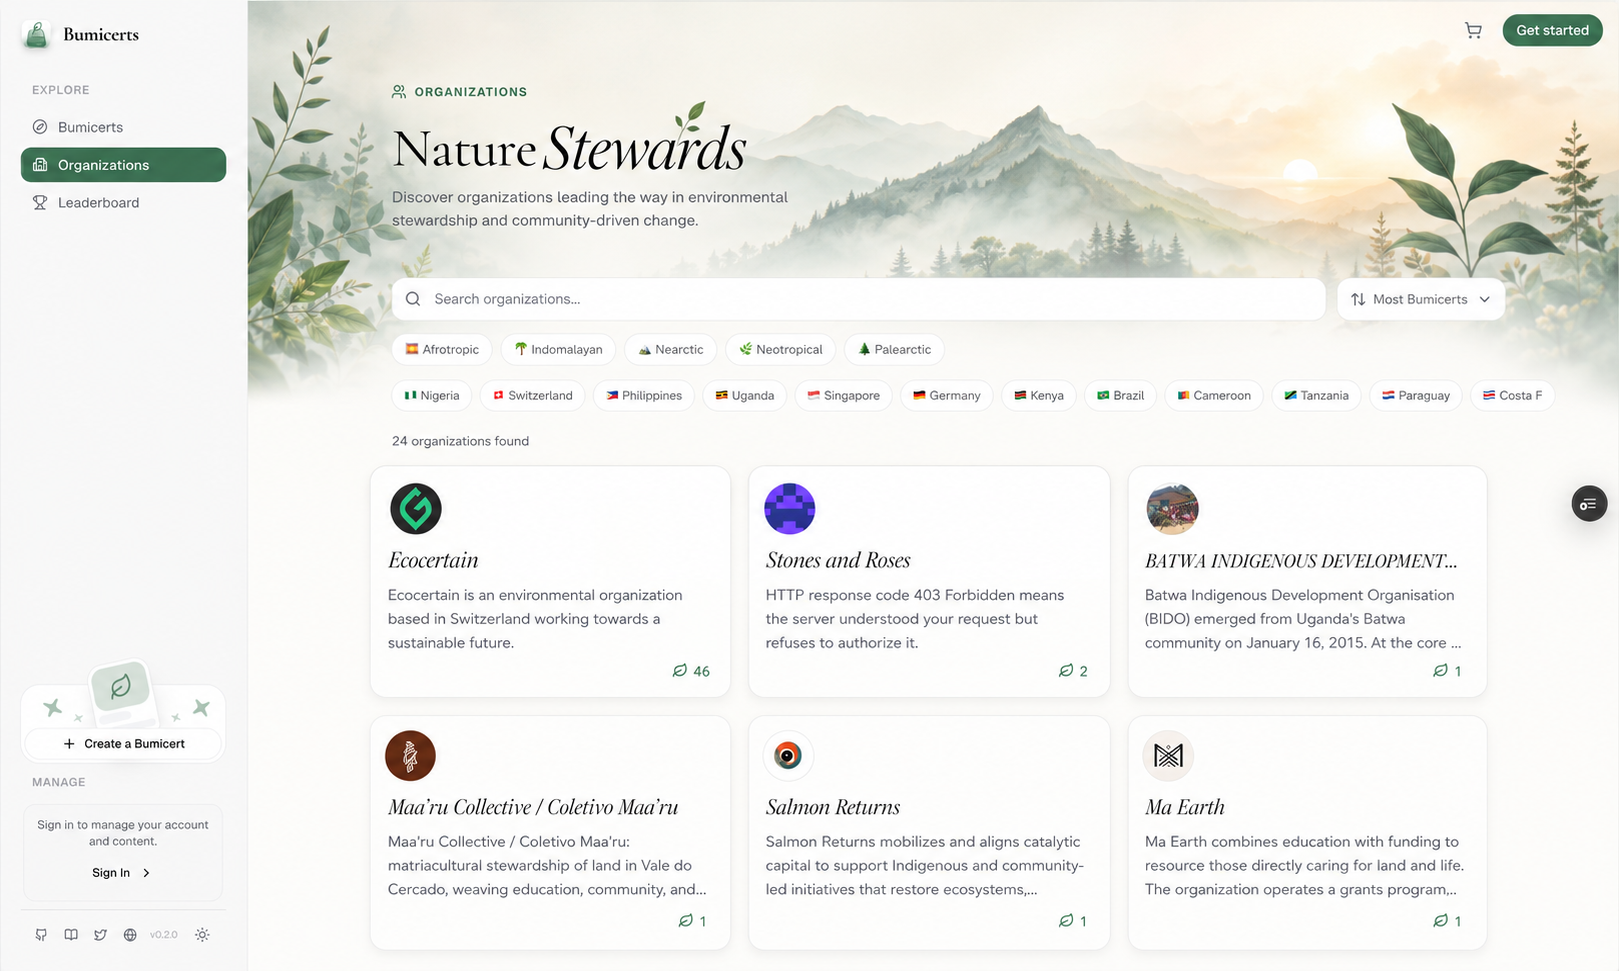Click the leaf count icon on Ecocertain card
1619x971 pixels.
pos(680,671)
